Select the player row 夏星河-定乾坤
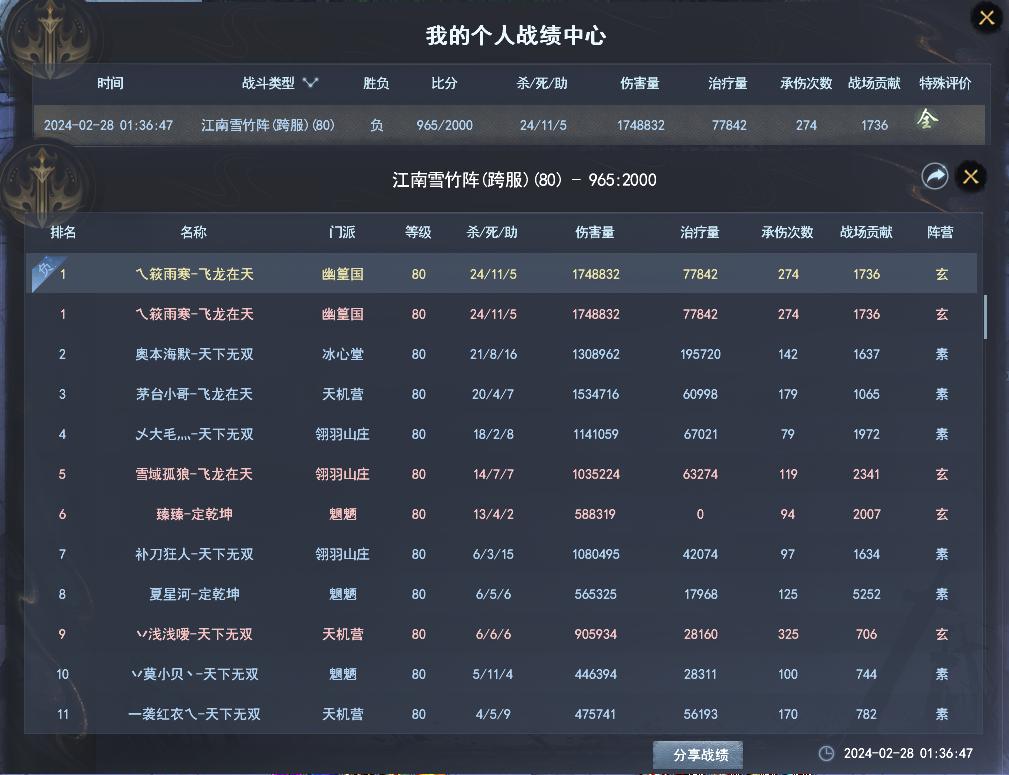Screen dimensions: 1009x775 [x=501, y=593]
